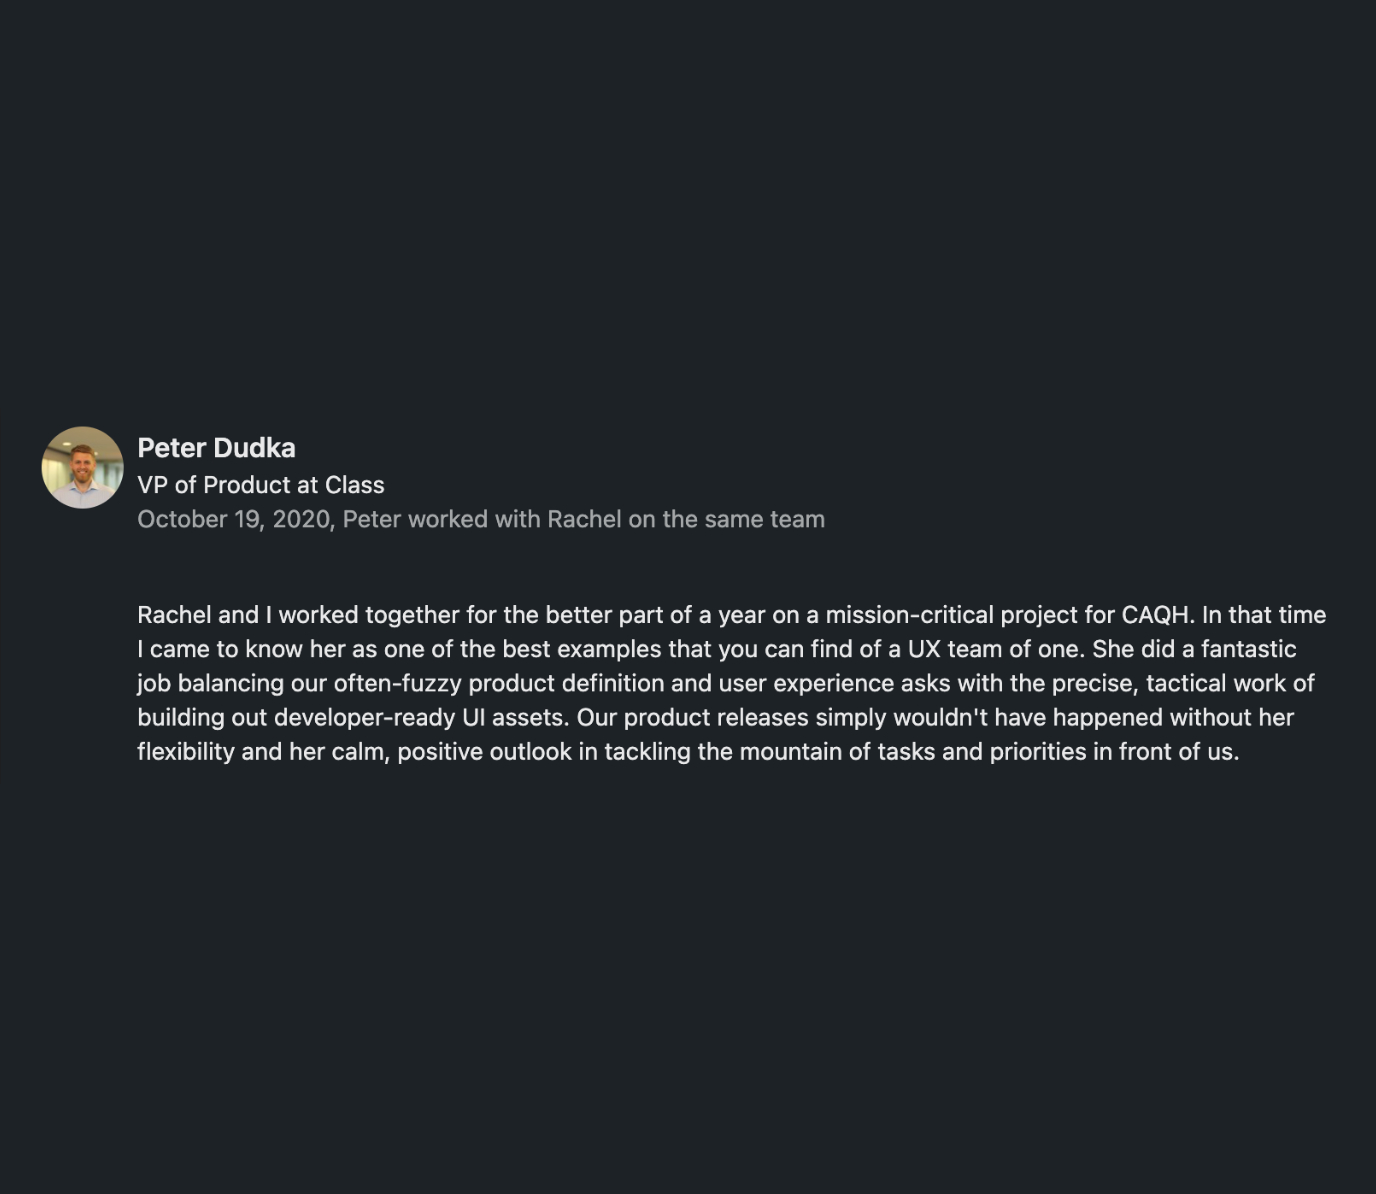The height and width of the screenshot is (1194, 1376).
Task: Click "mission-critical" in the recommendation text
Action: pos(909,615)
